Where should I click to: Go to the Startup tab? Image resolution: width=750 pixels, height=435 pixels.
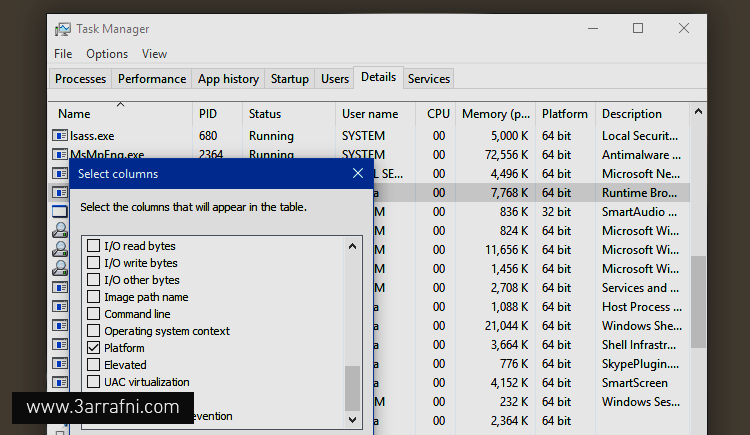[290, 79]
